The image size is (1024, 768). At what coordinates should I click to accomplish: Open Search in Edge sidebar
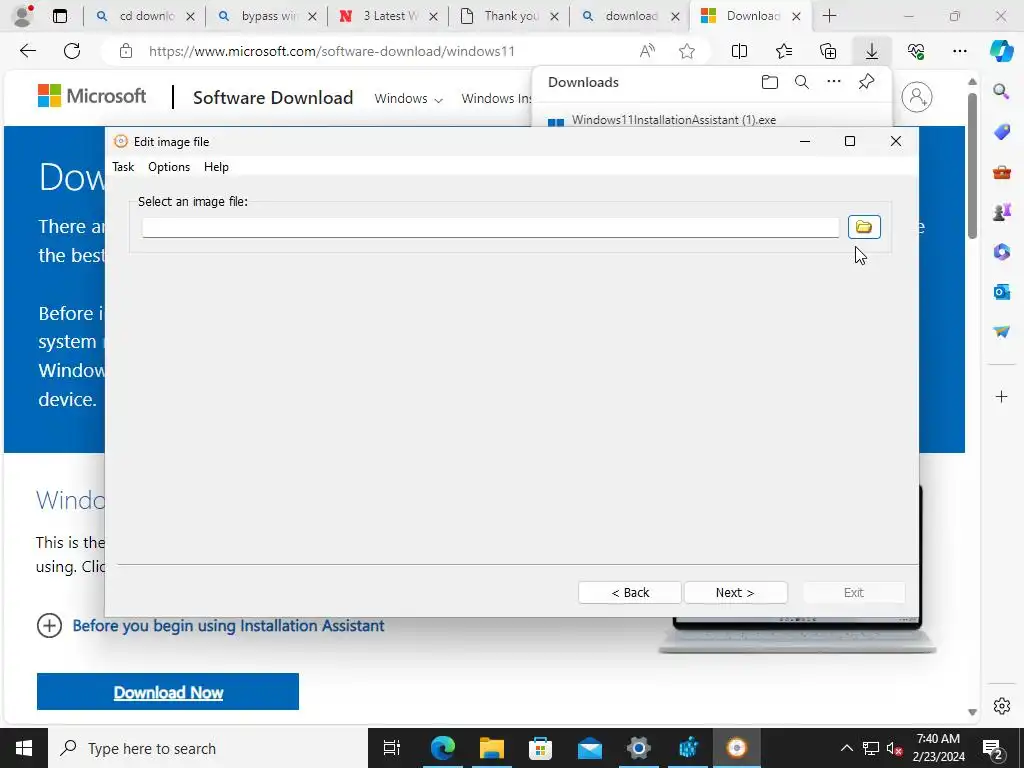point(1001,91)
